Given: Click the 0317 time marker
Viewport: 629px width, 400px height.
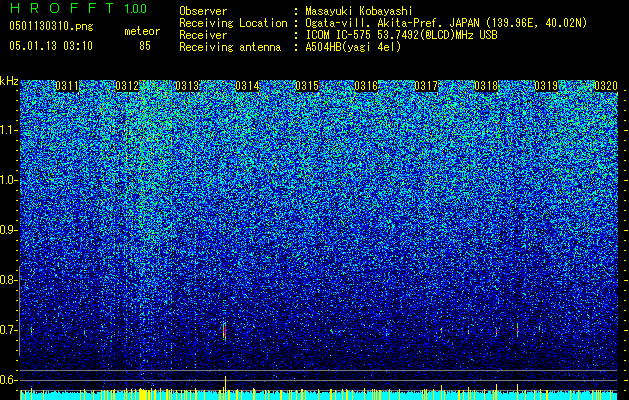Looking at the screenshot, I should (x=426, y=86).
